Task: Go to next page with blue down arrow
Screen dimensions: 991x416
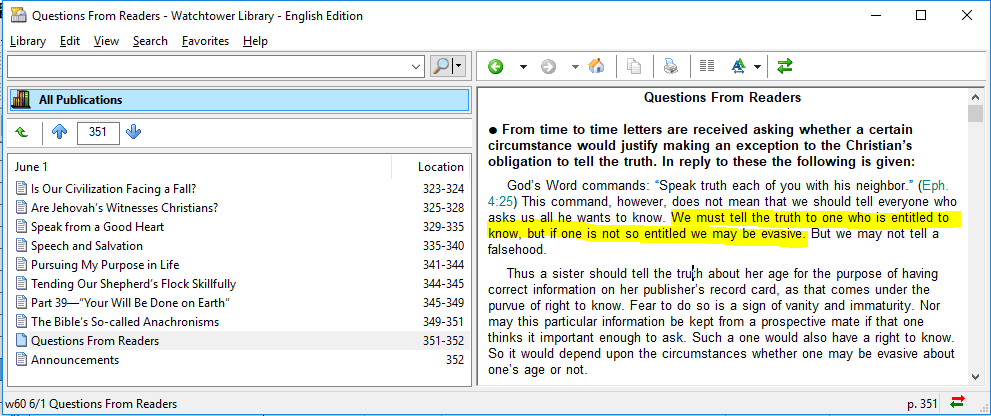Action: click(134, 132)
